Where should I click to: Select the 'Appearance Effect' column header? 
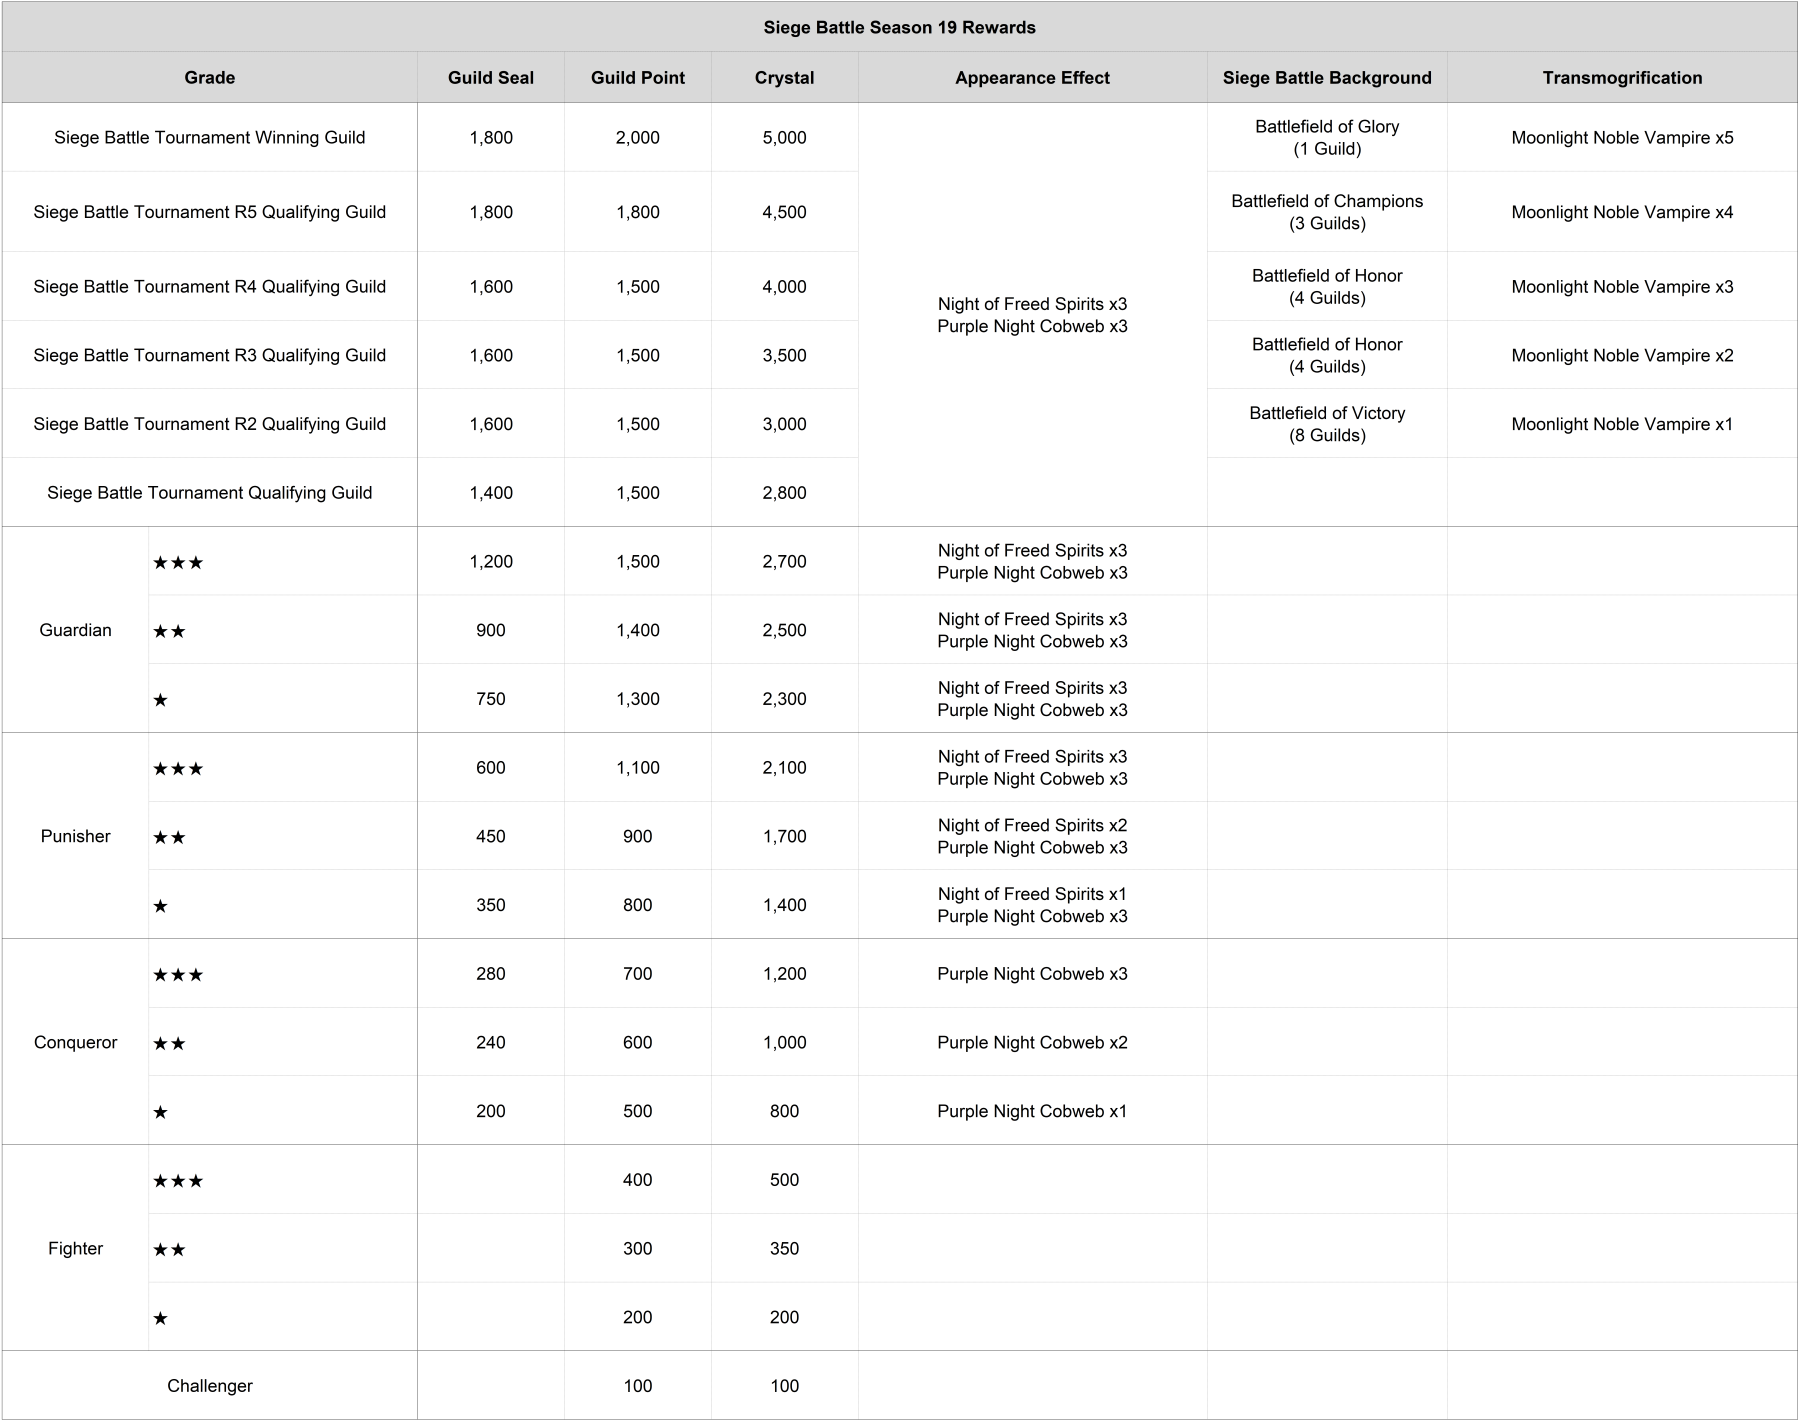click(x=1032, y=78)
